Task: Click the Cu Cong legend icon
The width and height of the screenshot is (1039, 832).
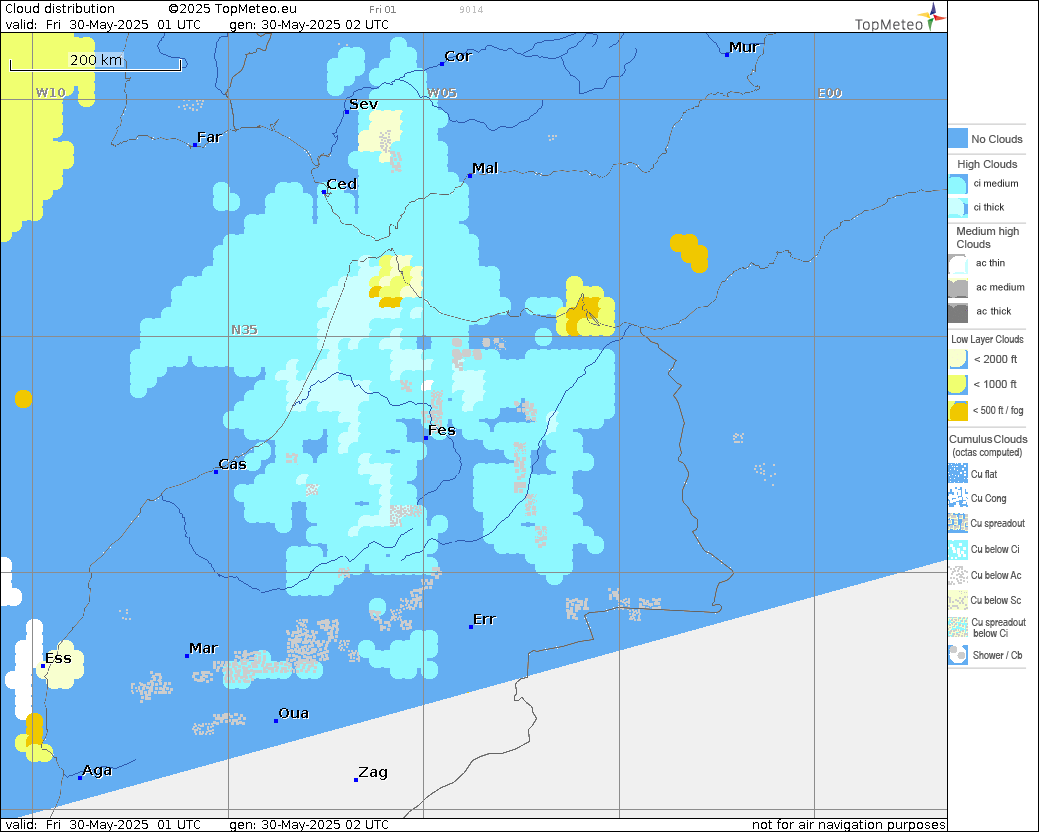Action: pyautogui.click(x=957, y=498)
